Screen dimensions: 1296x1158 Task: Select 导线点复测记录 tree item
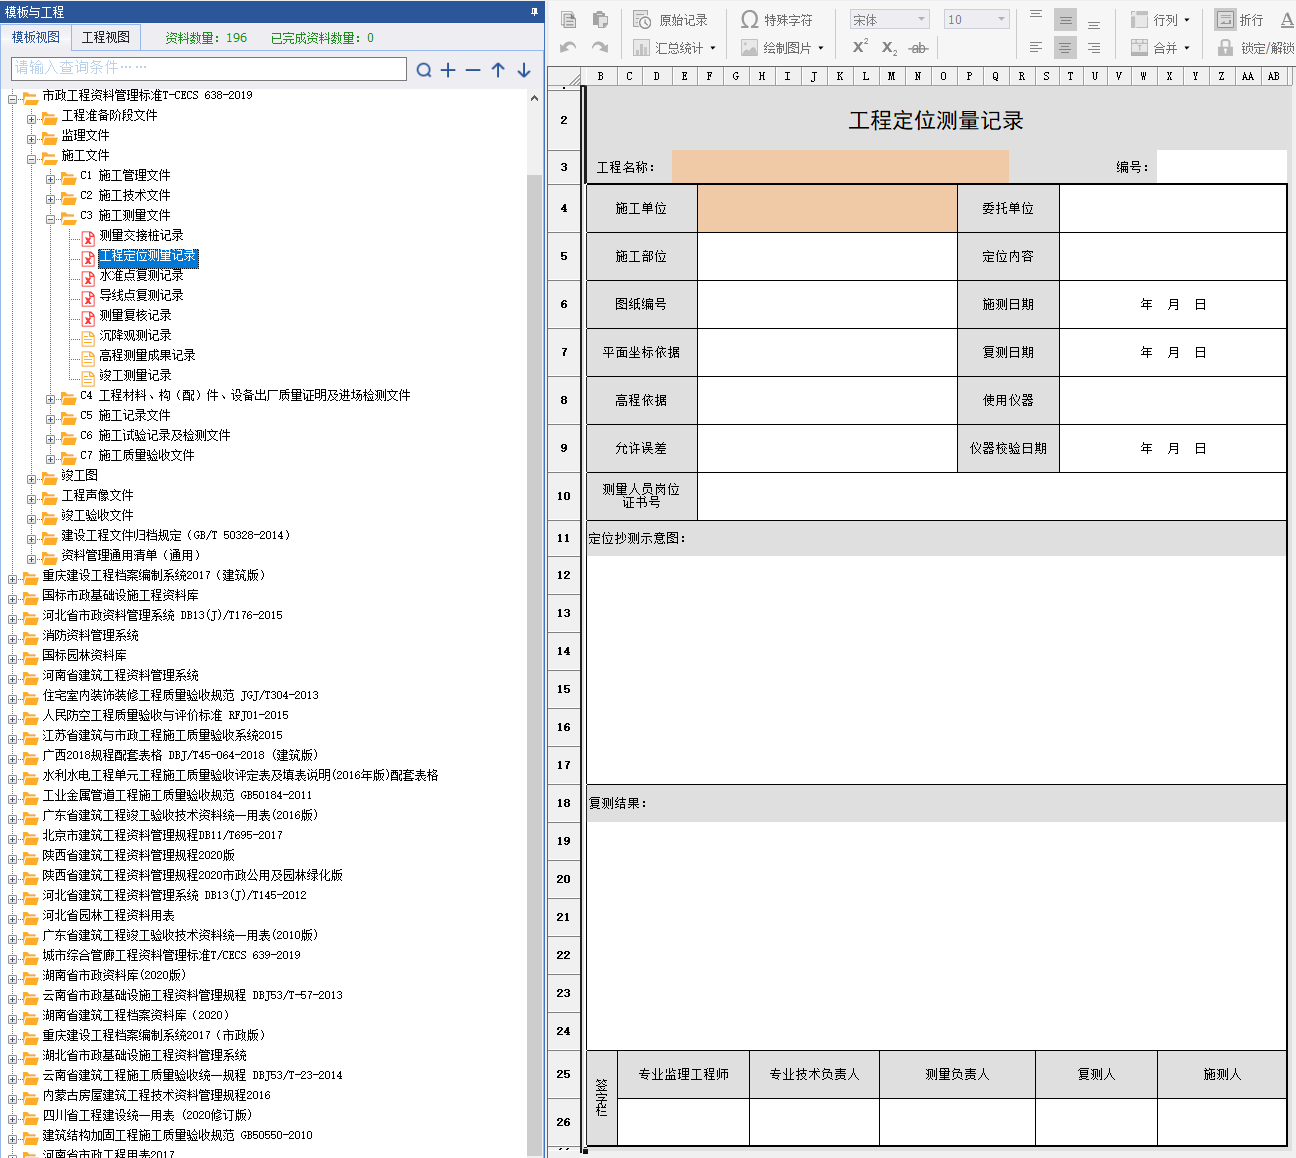pyautogui.click(x=141, y=295)
